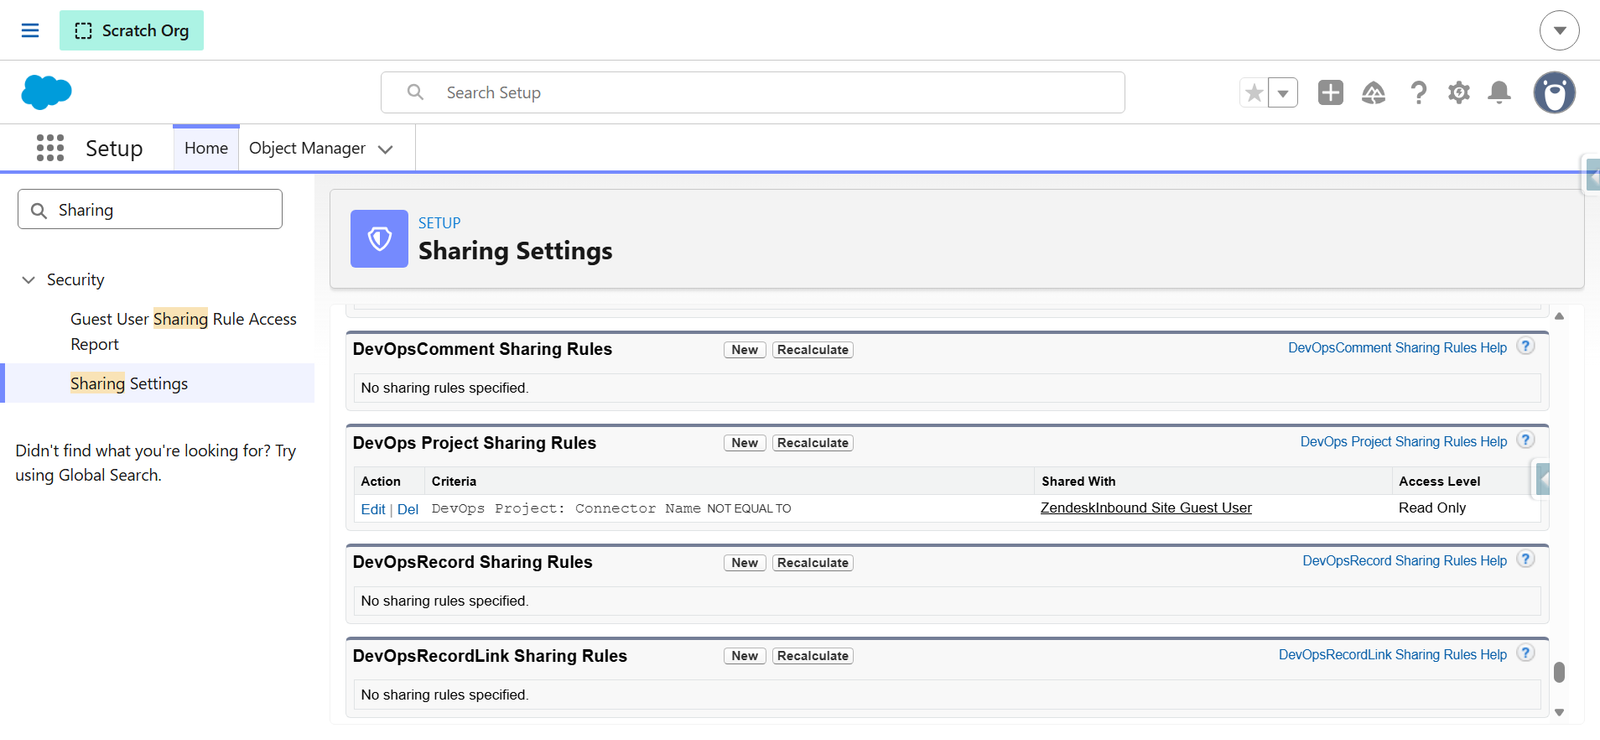Click Recalculate for DevOps Project Sharing Rules

click(813, 443)
